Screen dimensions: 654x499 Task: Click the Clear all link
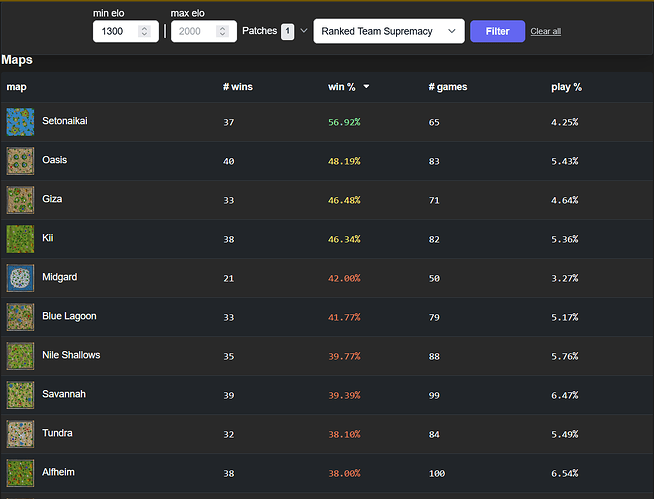[x=545, y=32]
